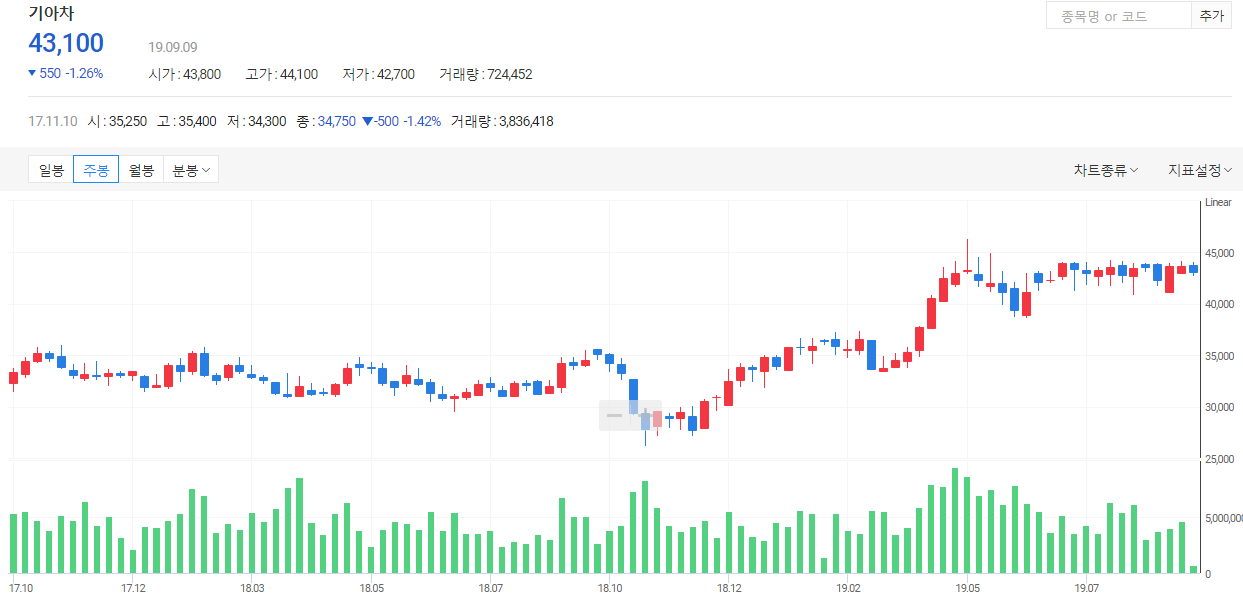Click the 25,000 price axis label
Screen dimensions: 1243x600
tap(1221, 459)
